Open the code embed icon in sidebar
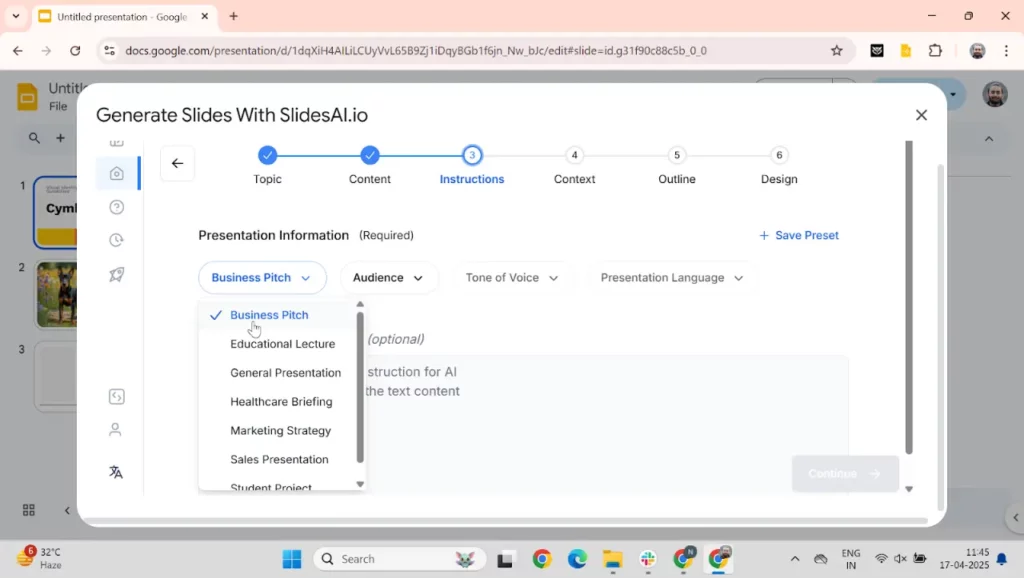The image size is (1024, 578). (x=116, y=397)
